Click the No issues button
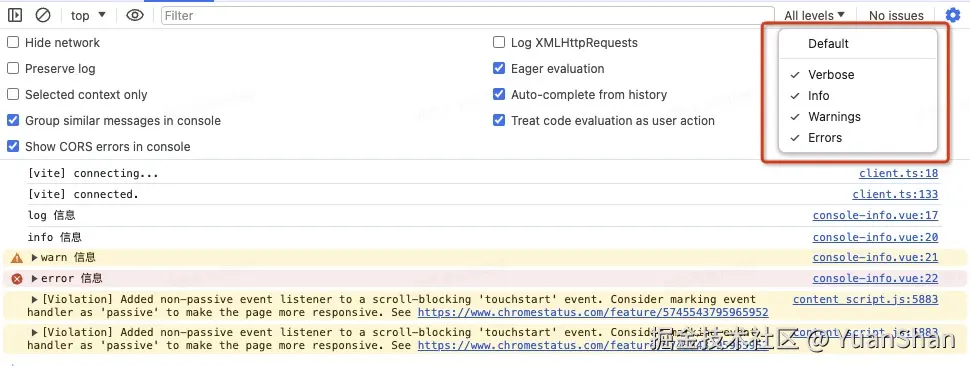 (896, 15)
